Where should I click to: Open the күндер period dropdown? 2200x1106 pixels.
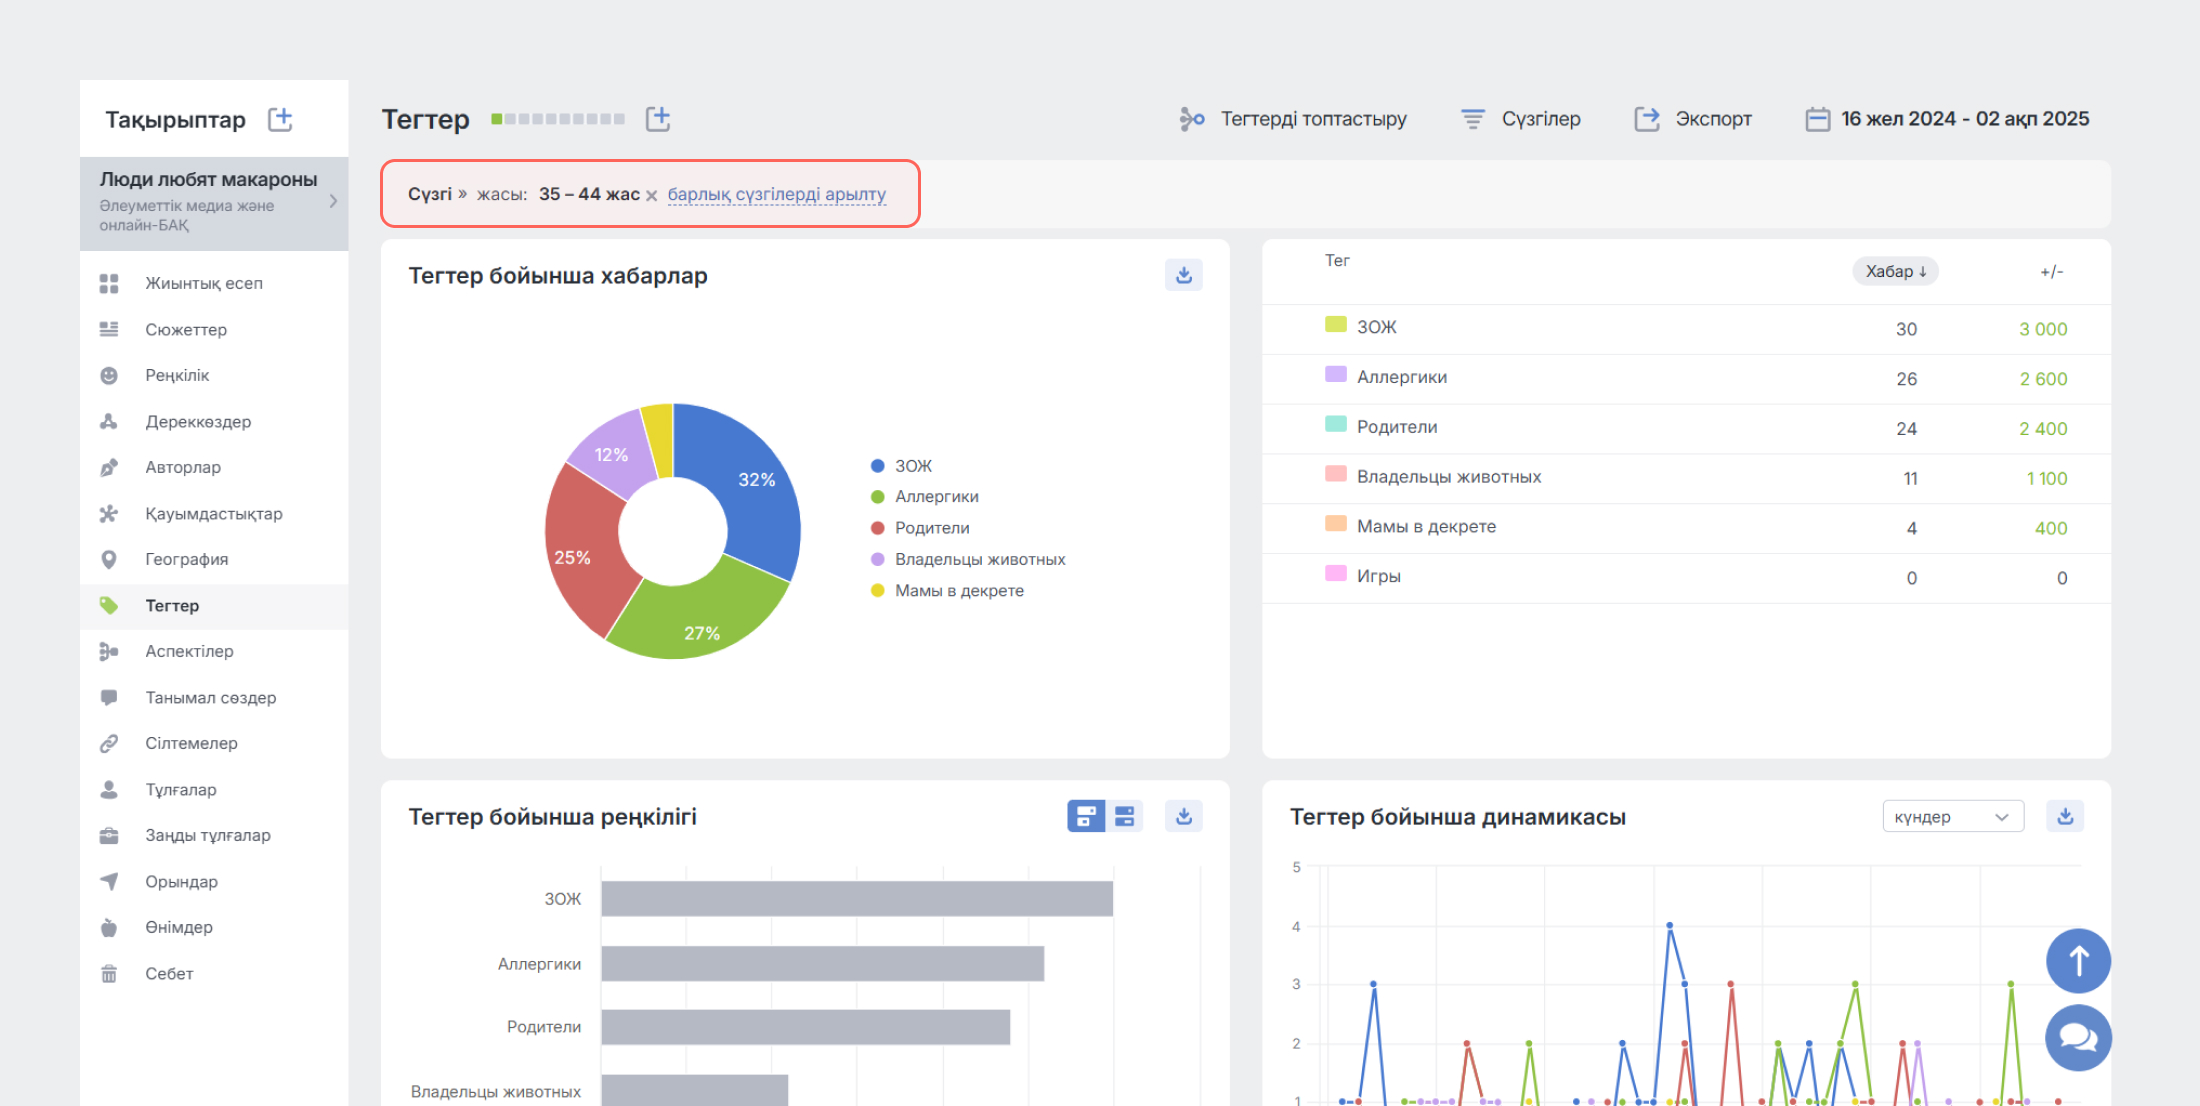pyautogui.click(x=1953, y=816)
